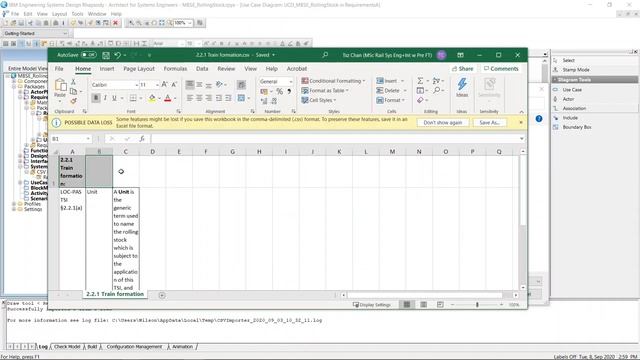Add a new sheet with plus icon

coord(162,295)
